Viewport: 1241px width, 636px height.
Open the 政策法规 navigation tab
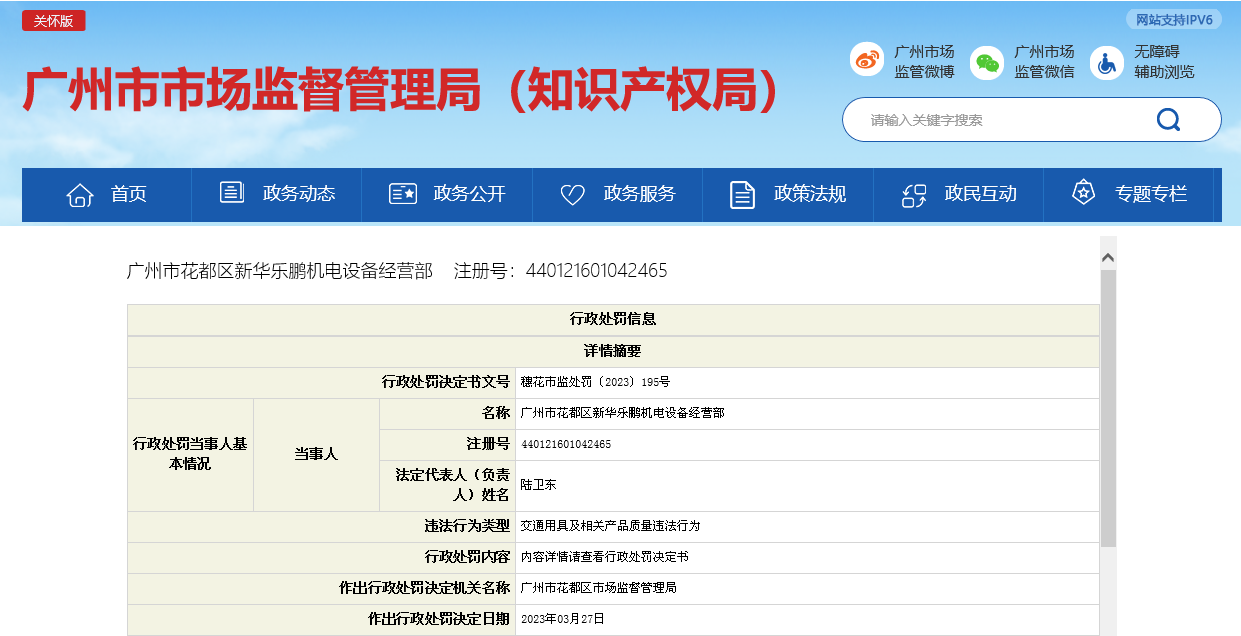tap(788, 195)
